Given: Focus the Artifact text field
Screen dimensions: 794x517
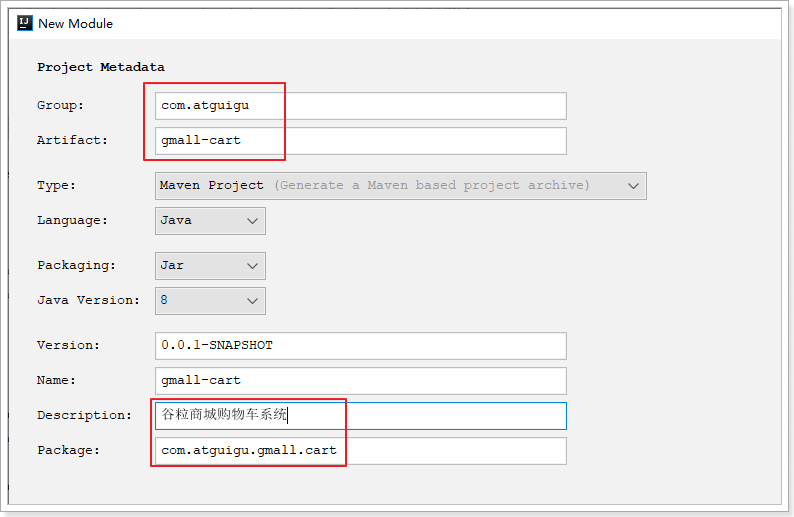Looking at the screenshot, I should point(360,141).
